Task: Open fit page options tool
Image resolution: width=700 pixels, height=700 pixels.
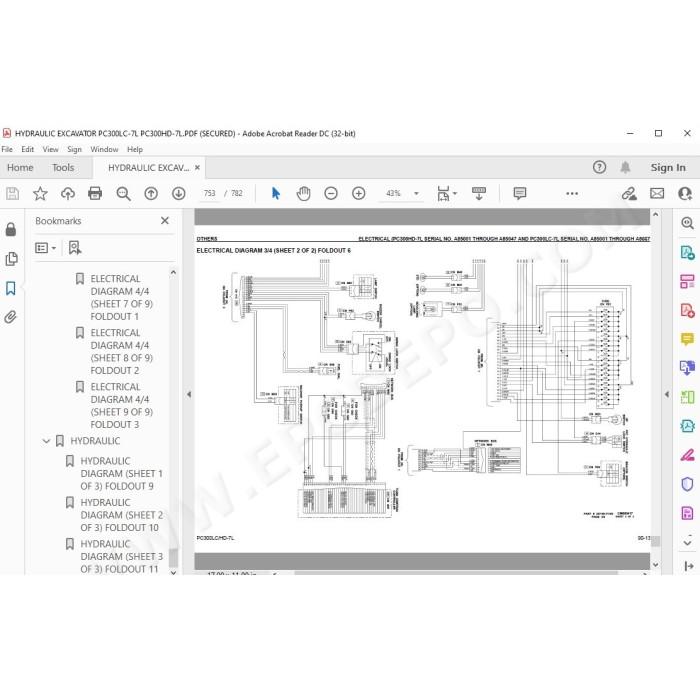Action: click(x=446, y=194)
